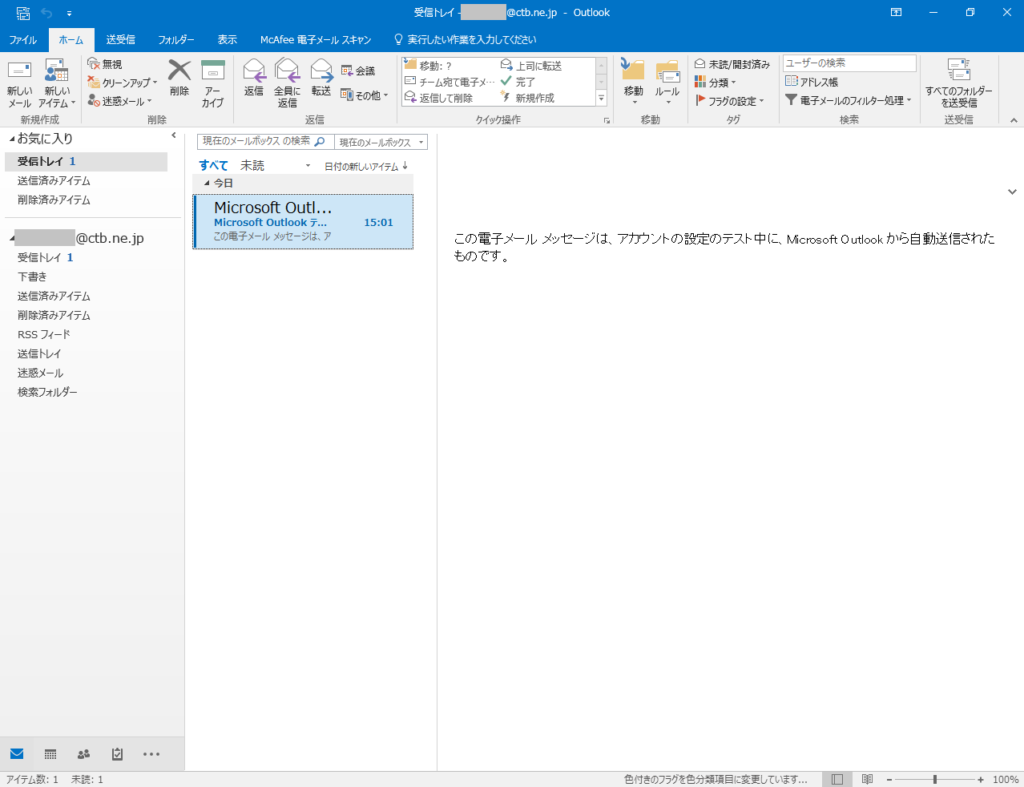Click the zoom out minus button
Image resolution: width=1024 pixels, height=787 pixels.
(889, 779)
